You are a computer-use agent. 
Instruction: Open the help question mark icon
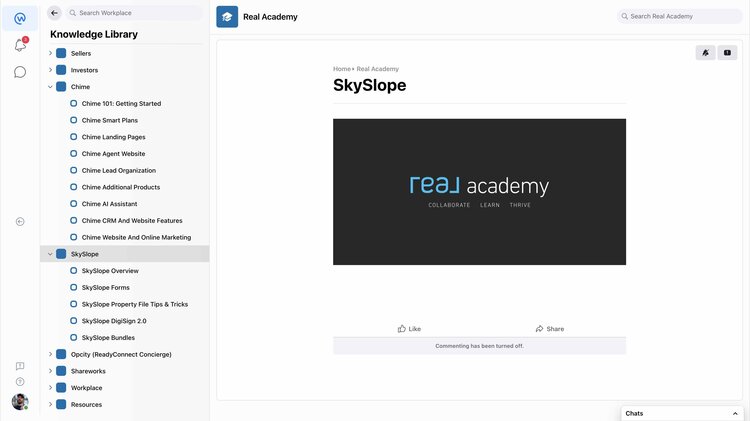[x=20, y=382]
